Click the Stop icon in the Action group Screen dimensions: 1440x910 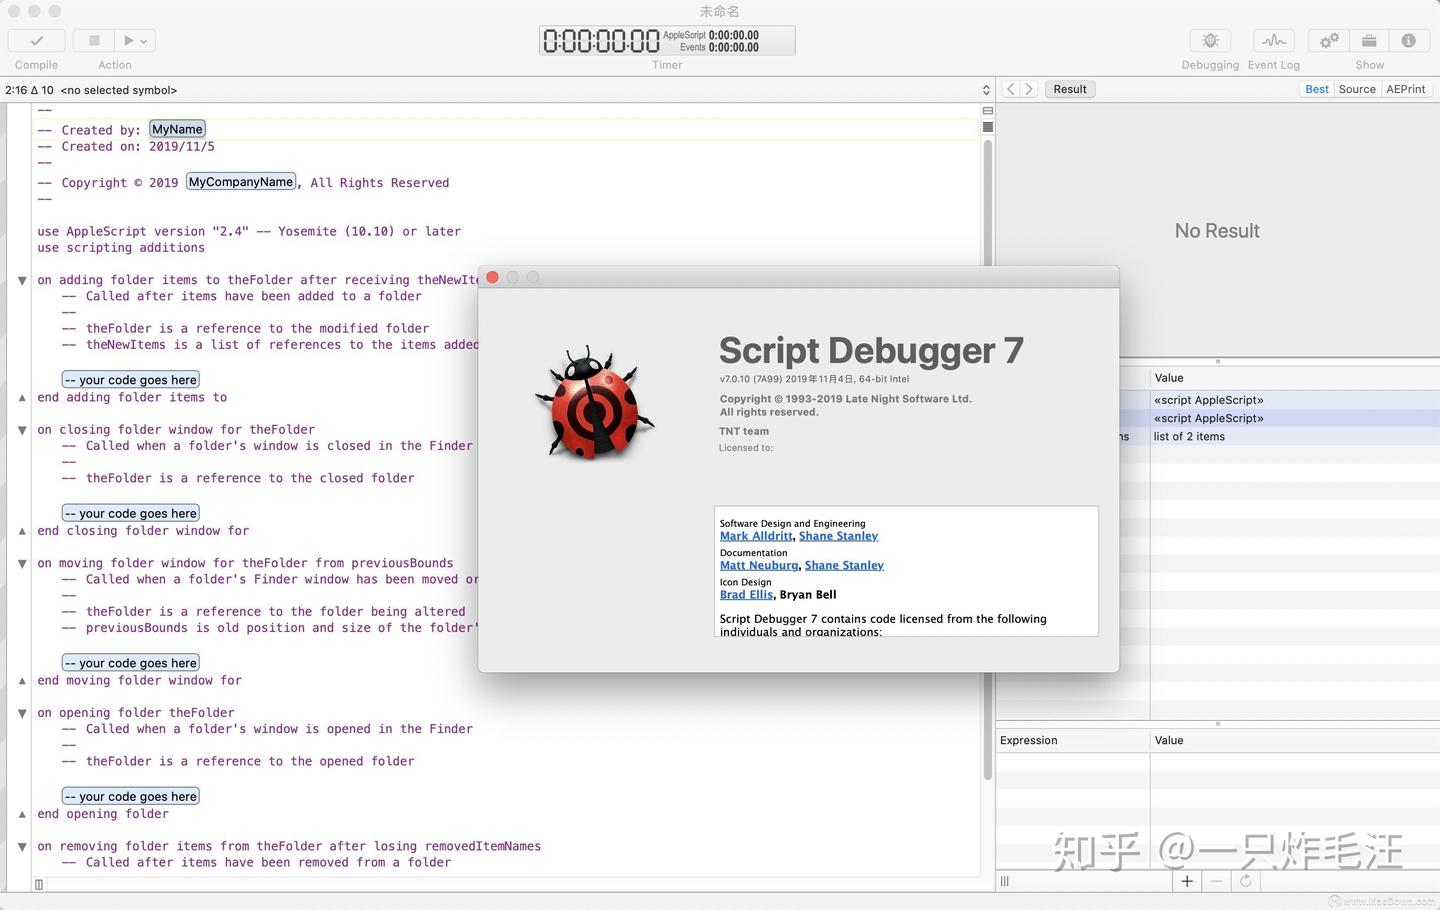(92, 40)
